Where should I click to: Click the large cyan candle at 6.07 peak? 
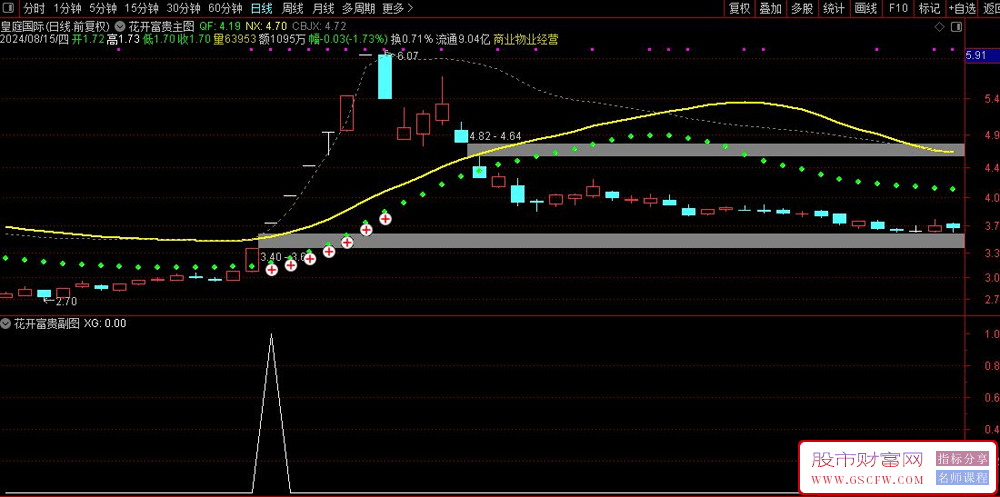point(385,77)
